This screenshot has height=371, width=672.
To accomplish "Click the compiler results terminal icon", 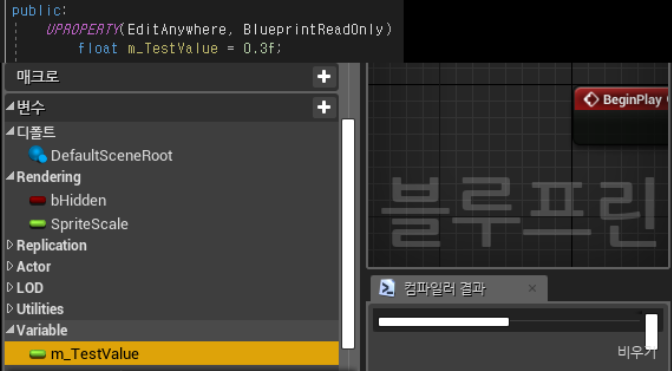I will pos(387,288).
